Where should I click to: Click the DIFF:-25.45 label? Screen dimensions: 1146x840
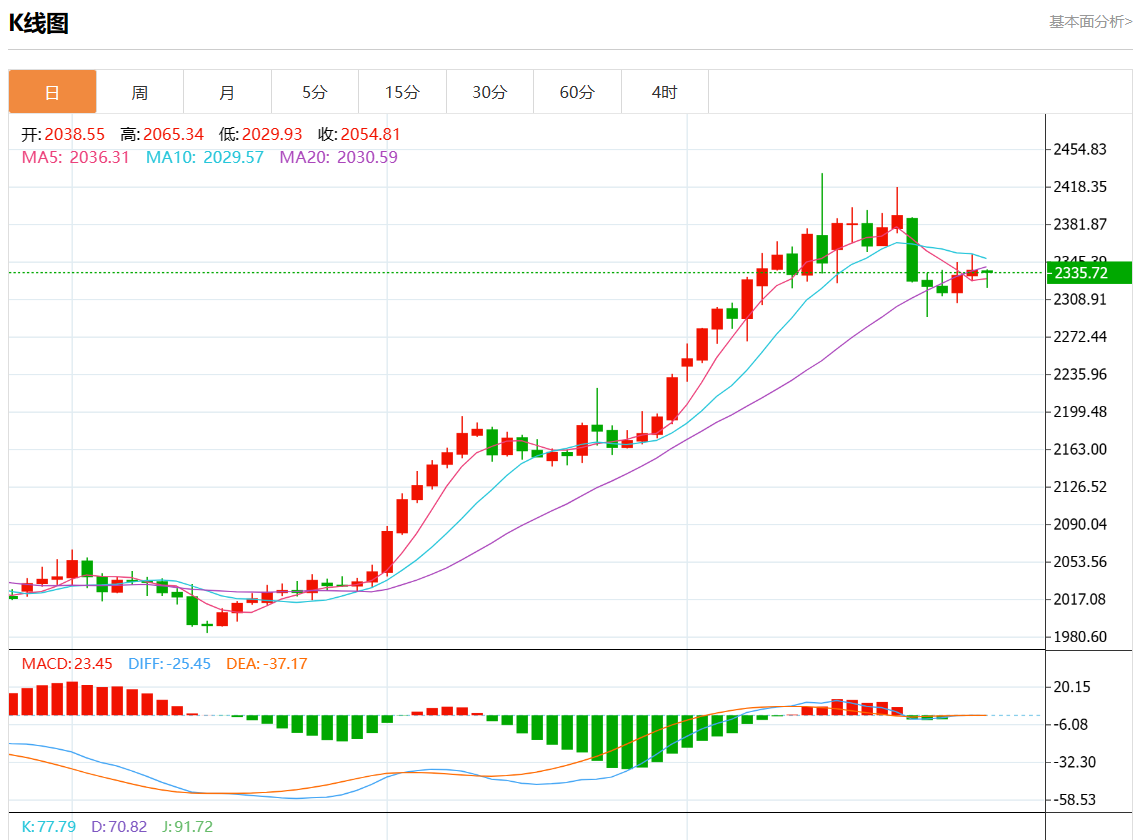170,664
